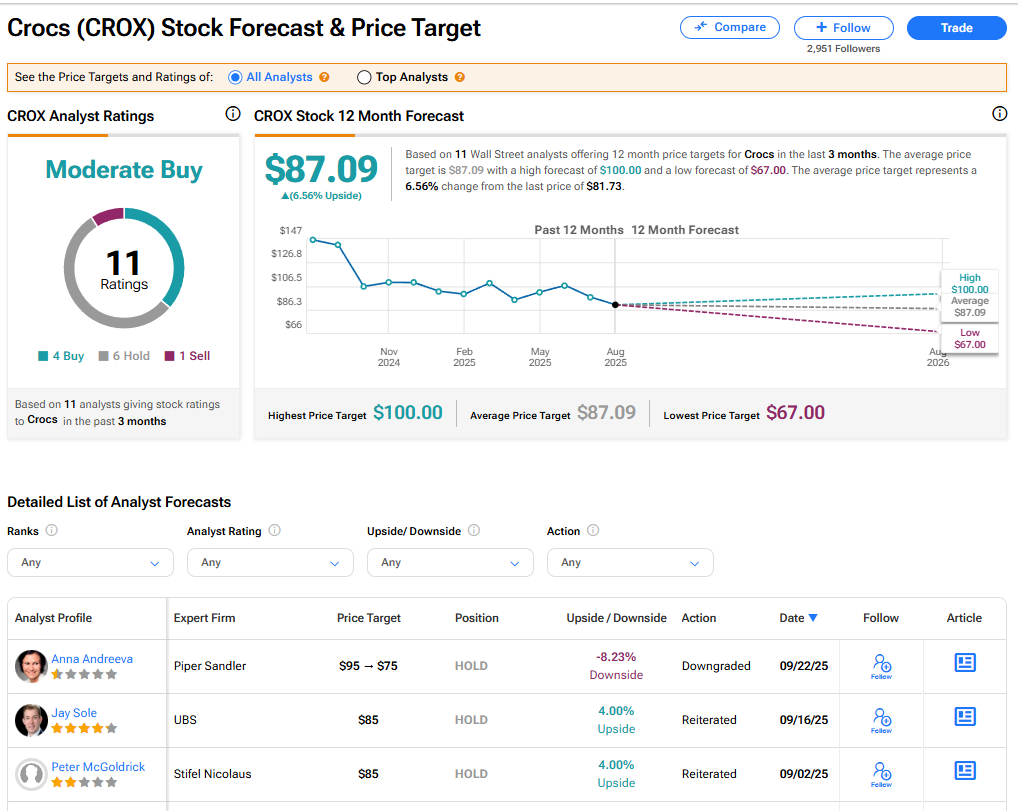Click the Price Target column header

[x=369, y=618]
